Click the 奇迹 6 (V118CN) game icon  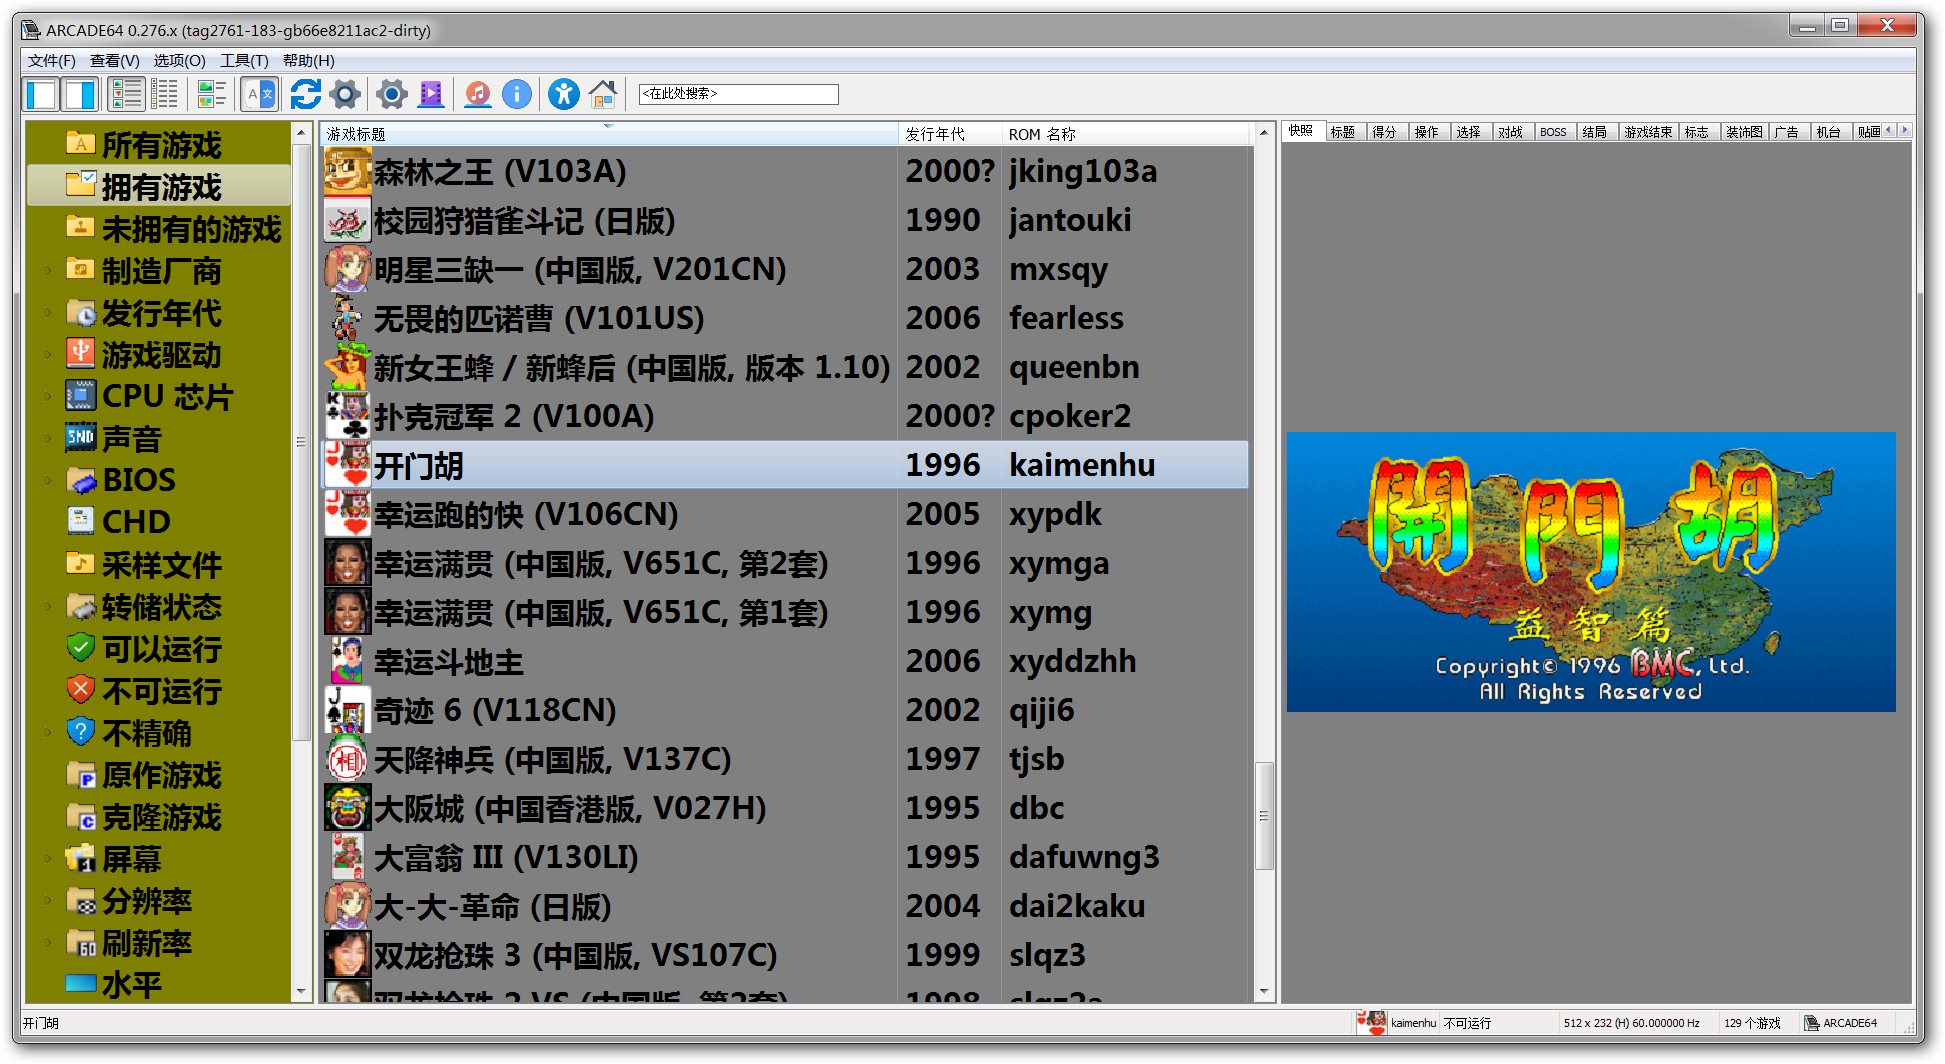coord(348,710)
